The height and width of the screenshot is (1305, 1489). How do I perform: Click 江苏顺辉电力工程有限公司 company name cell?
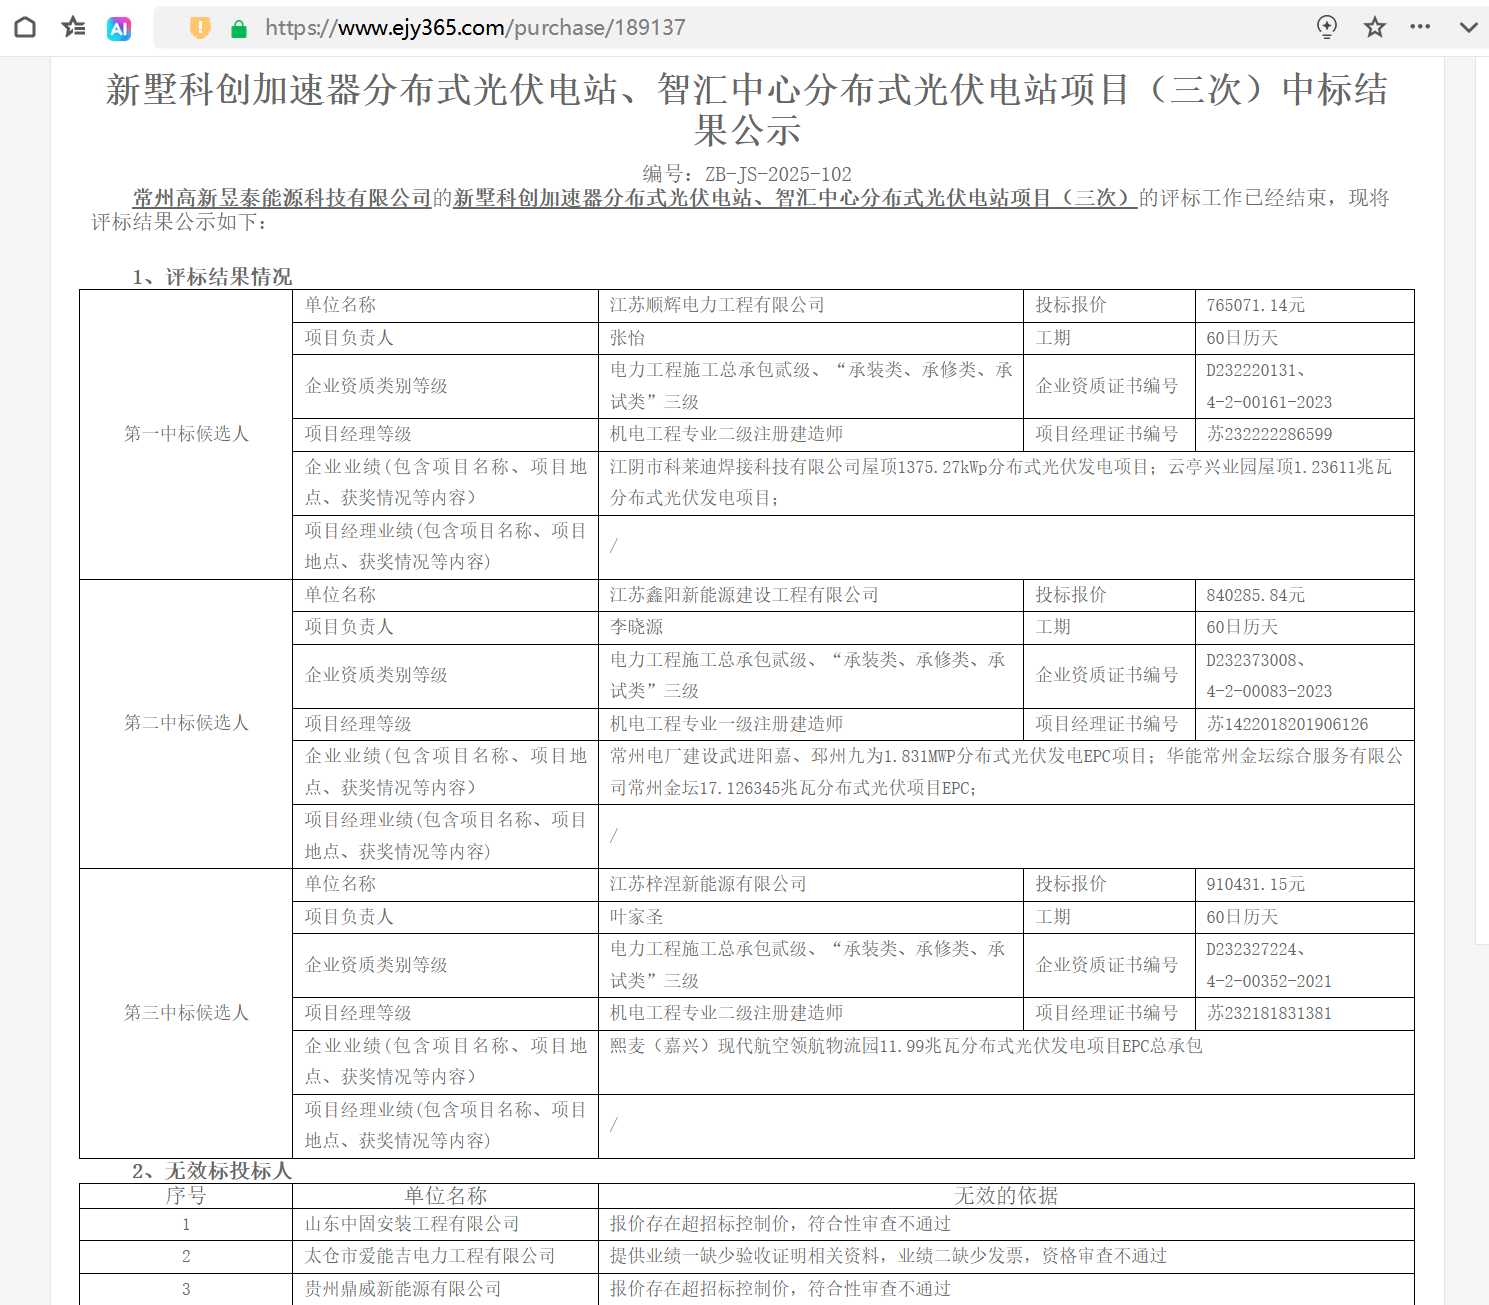717,305
